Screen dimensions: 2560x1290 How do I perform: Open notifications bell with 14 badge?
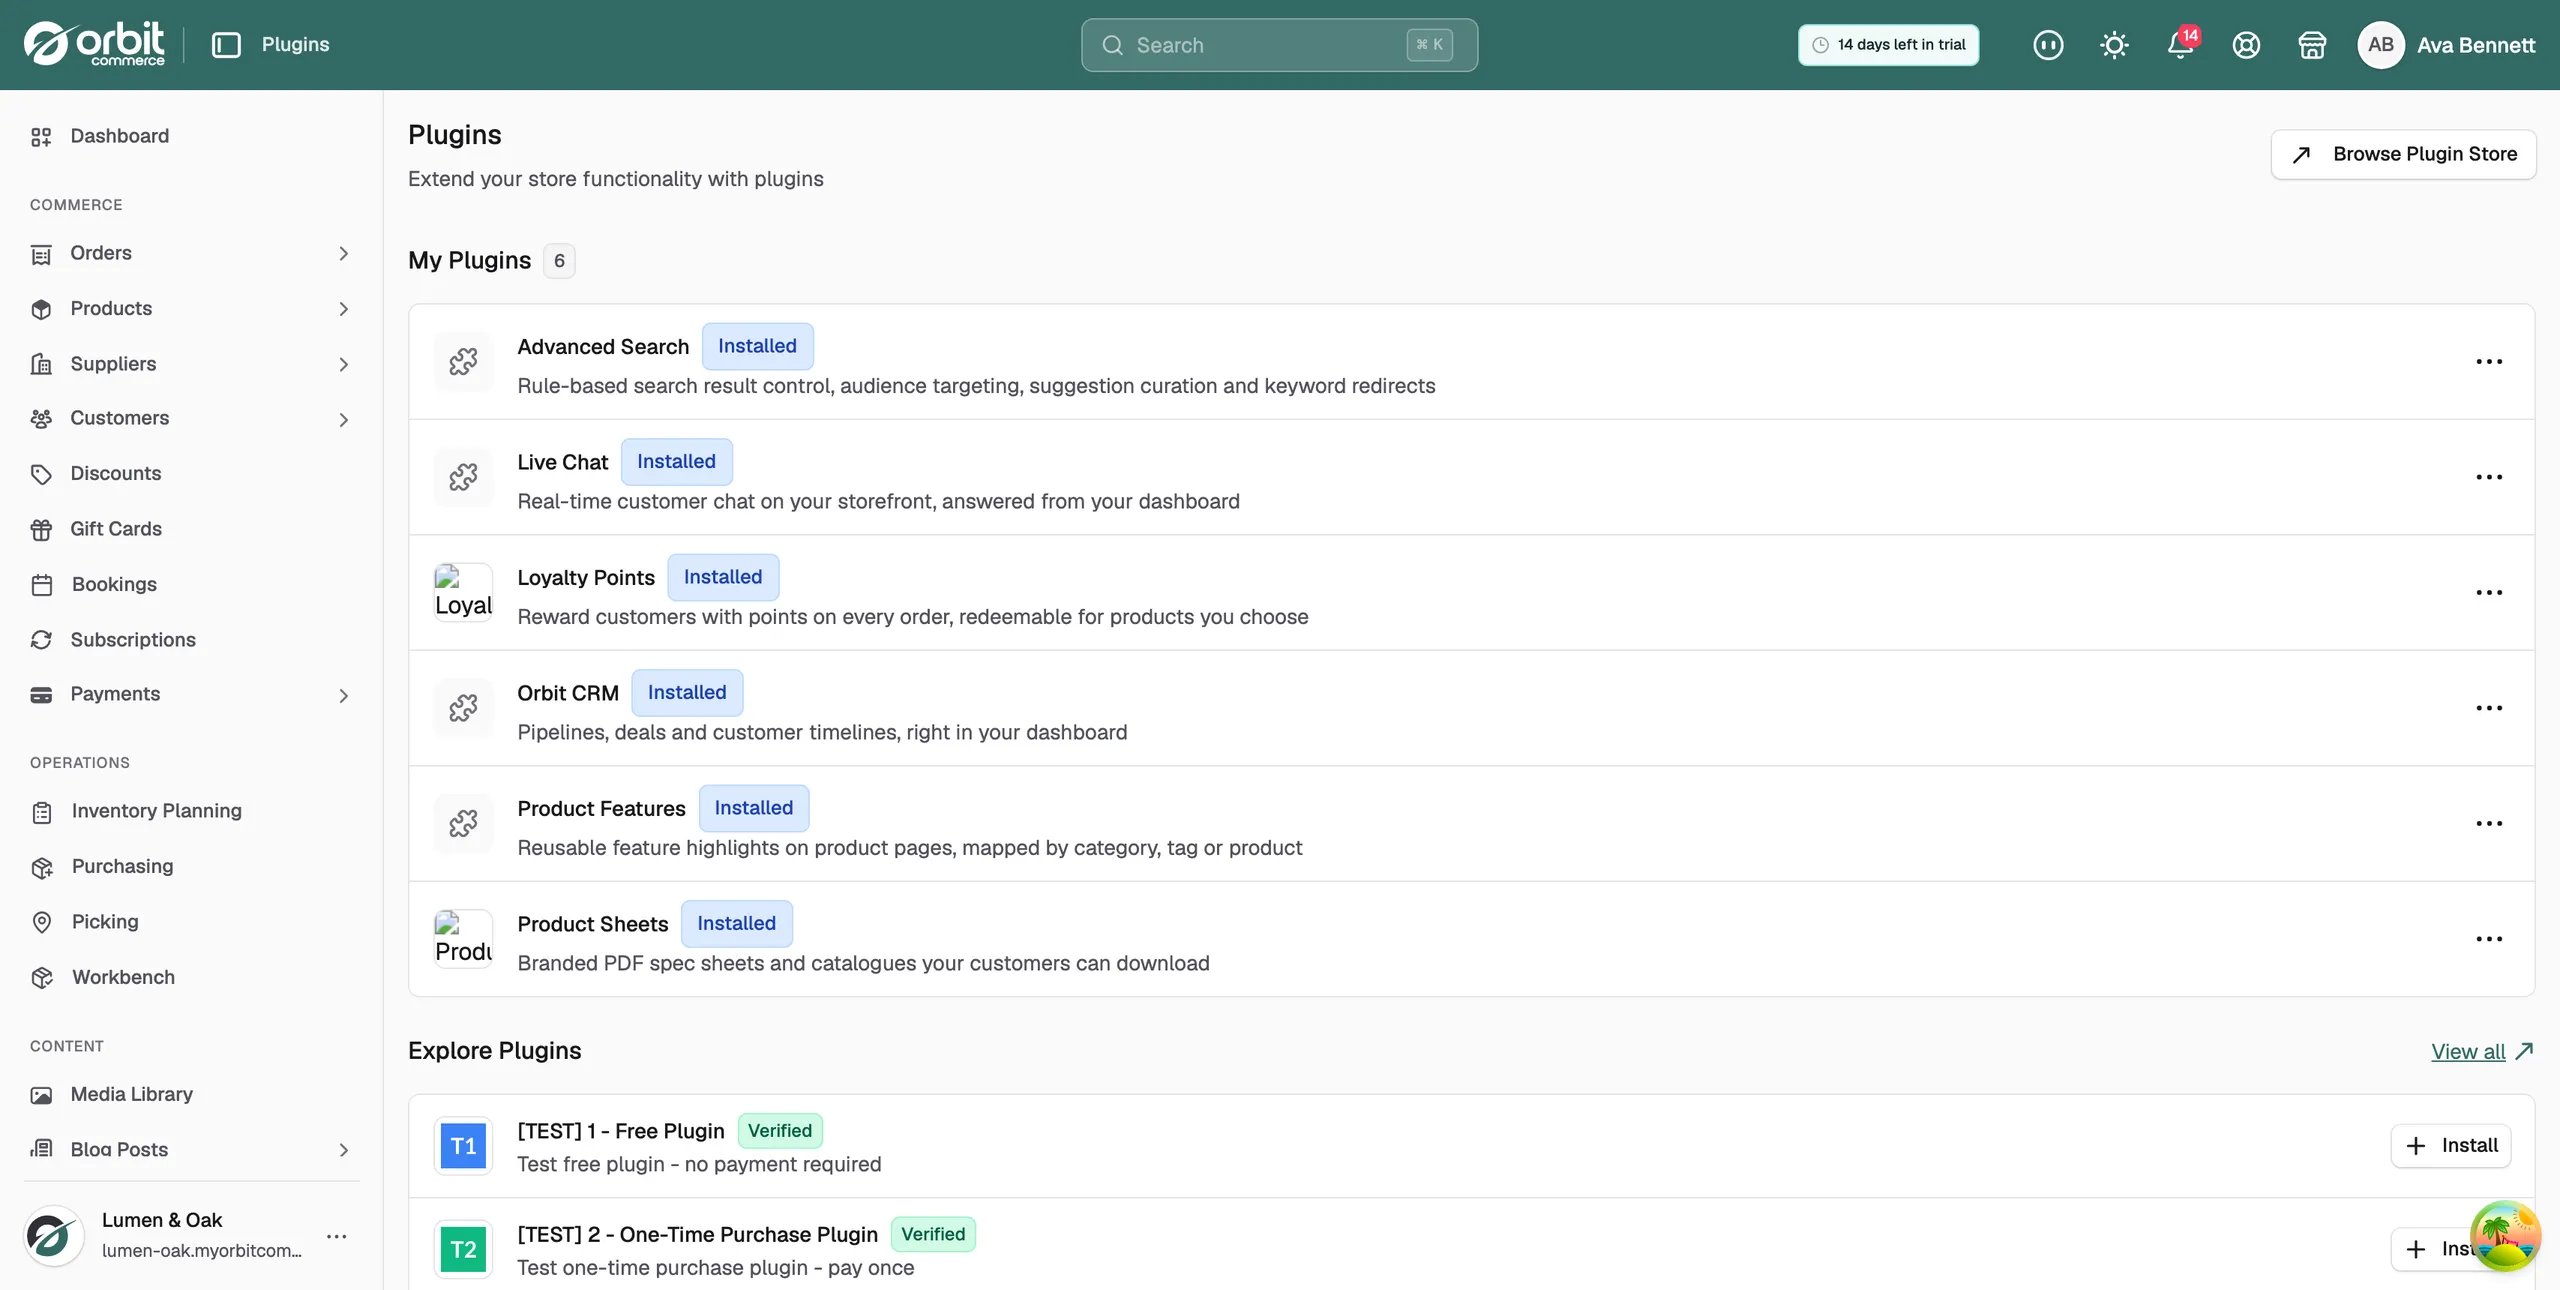pyautogui.click(x=2181, y=45)
